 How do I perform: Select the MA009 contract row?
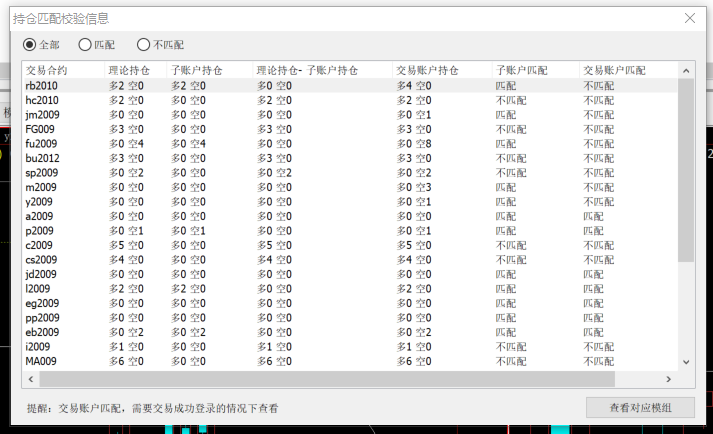42,361
